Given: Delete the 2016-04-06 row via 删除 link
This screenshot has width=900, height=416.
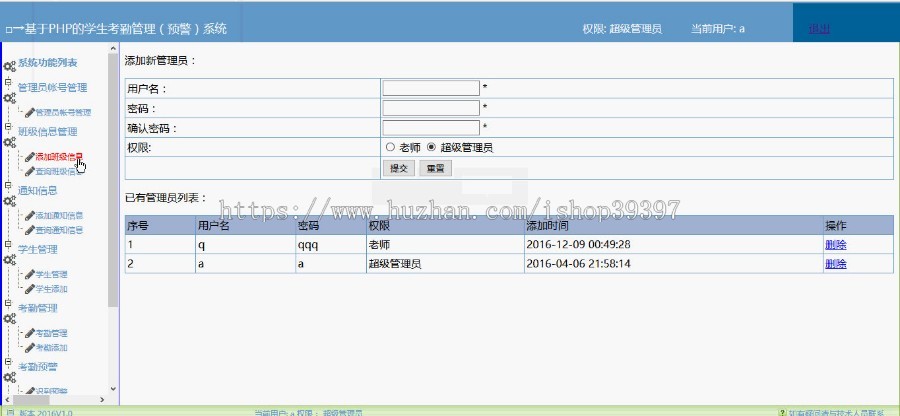Looking at the screenshot, I should [x=836, y=264].
